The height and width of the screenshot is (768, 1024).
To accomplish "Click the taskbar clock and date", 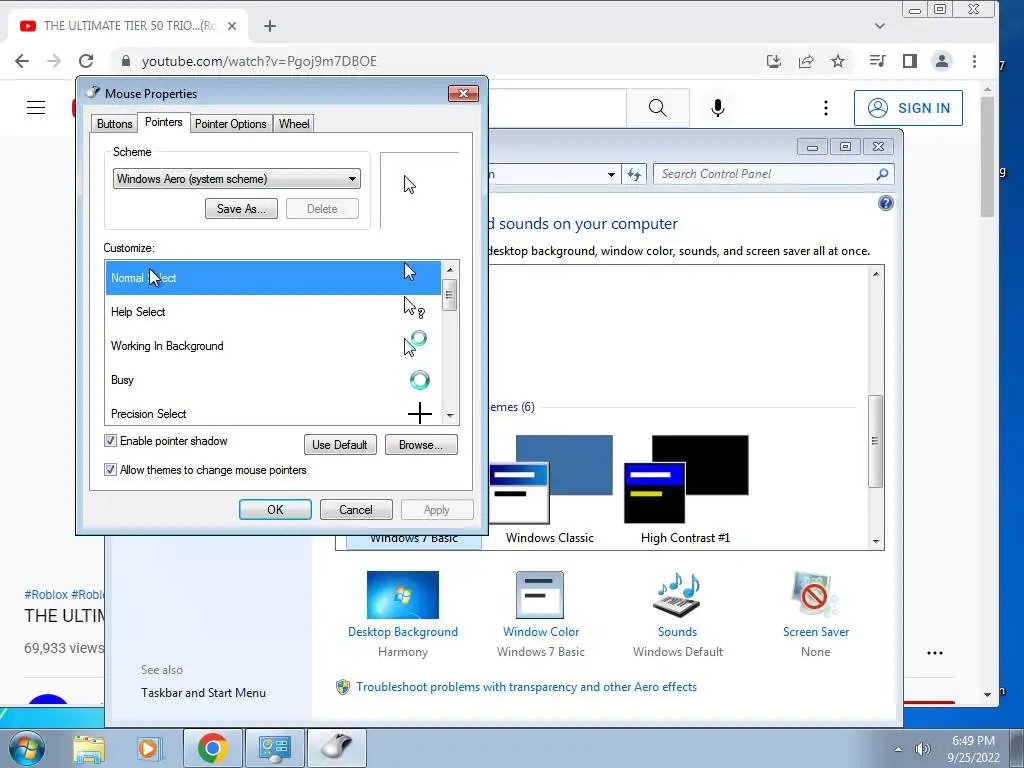I will click(974, 749).
